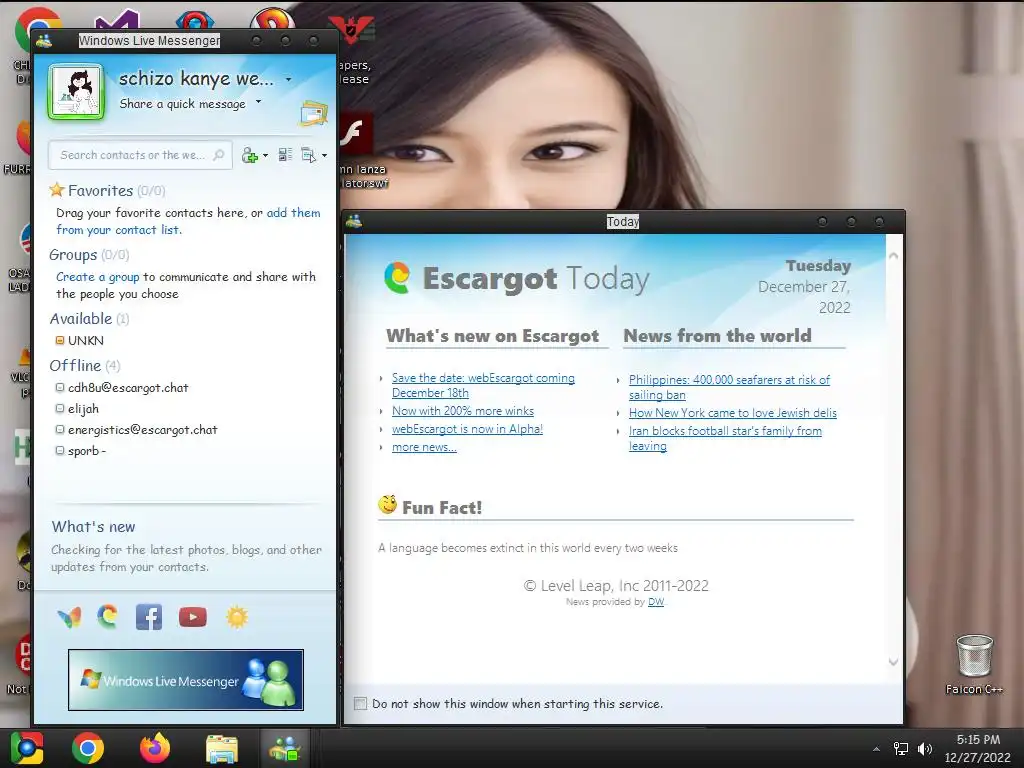
Task: Click the Start button on taskbar
Action: click(x=27, y=748)
